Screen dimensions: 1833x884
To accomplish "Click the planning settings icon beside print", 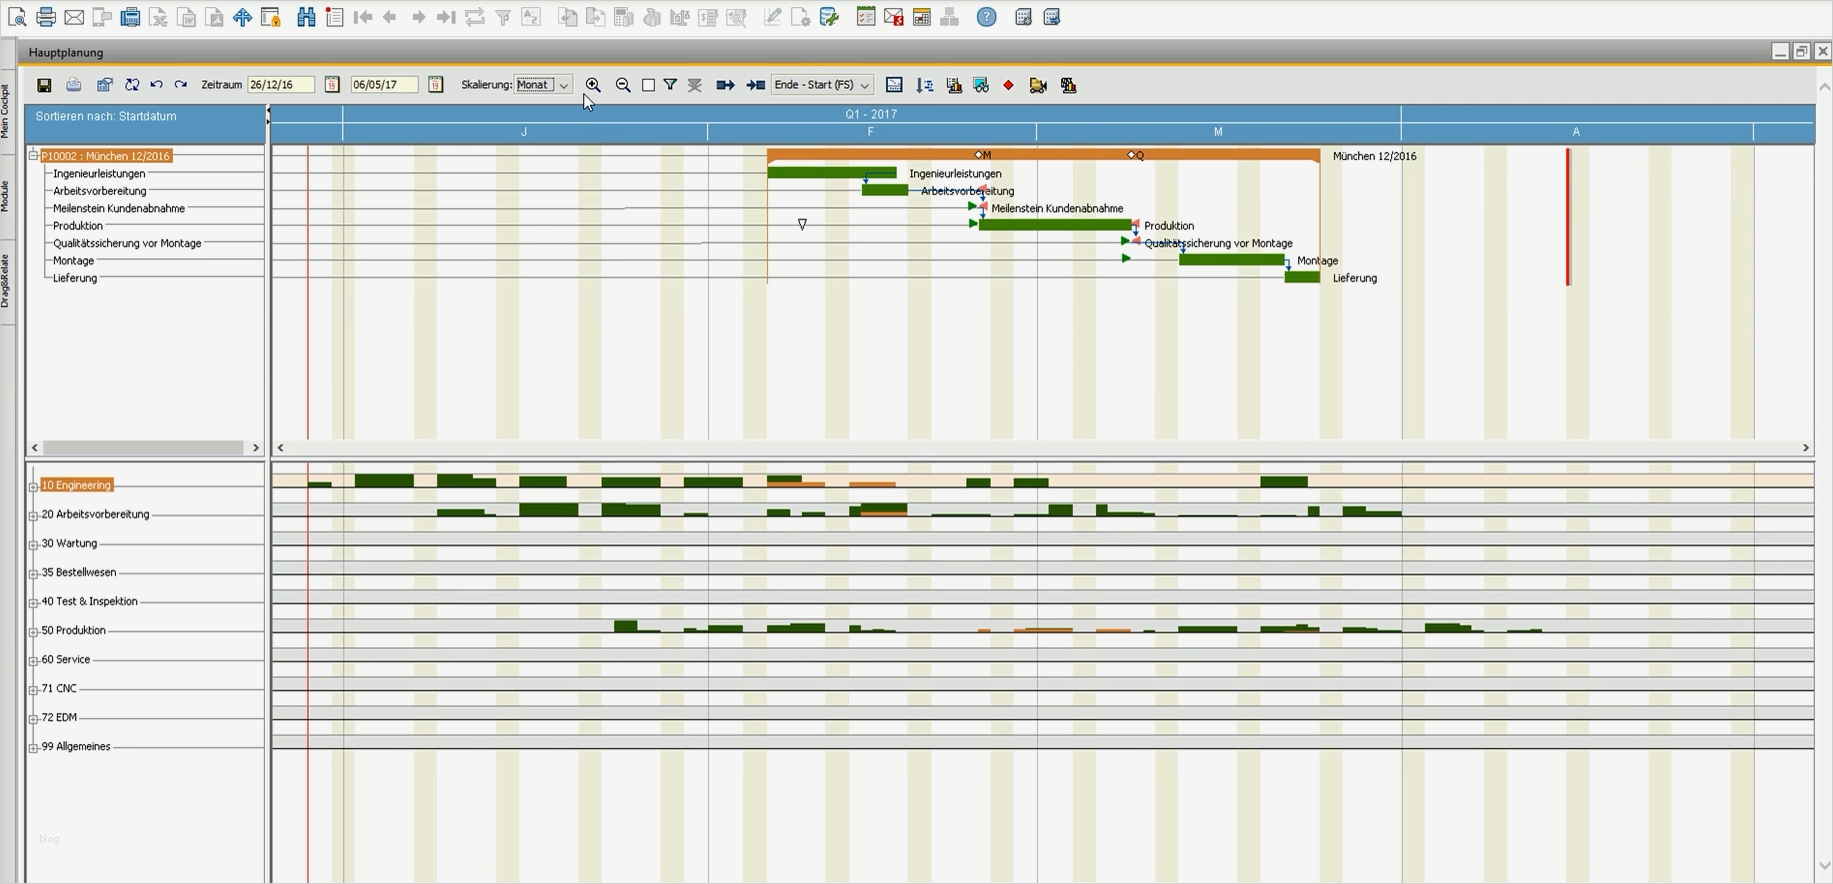I will [104, 85].
